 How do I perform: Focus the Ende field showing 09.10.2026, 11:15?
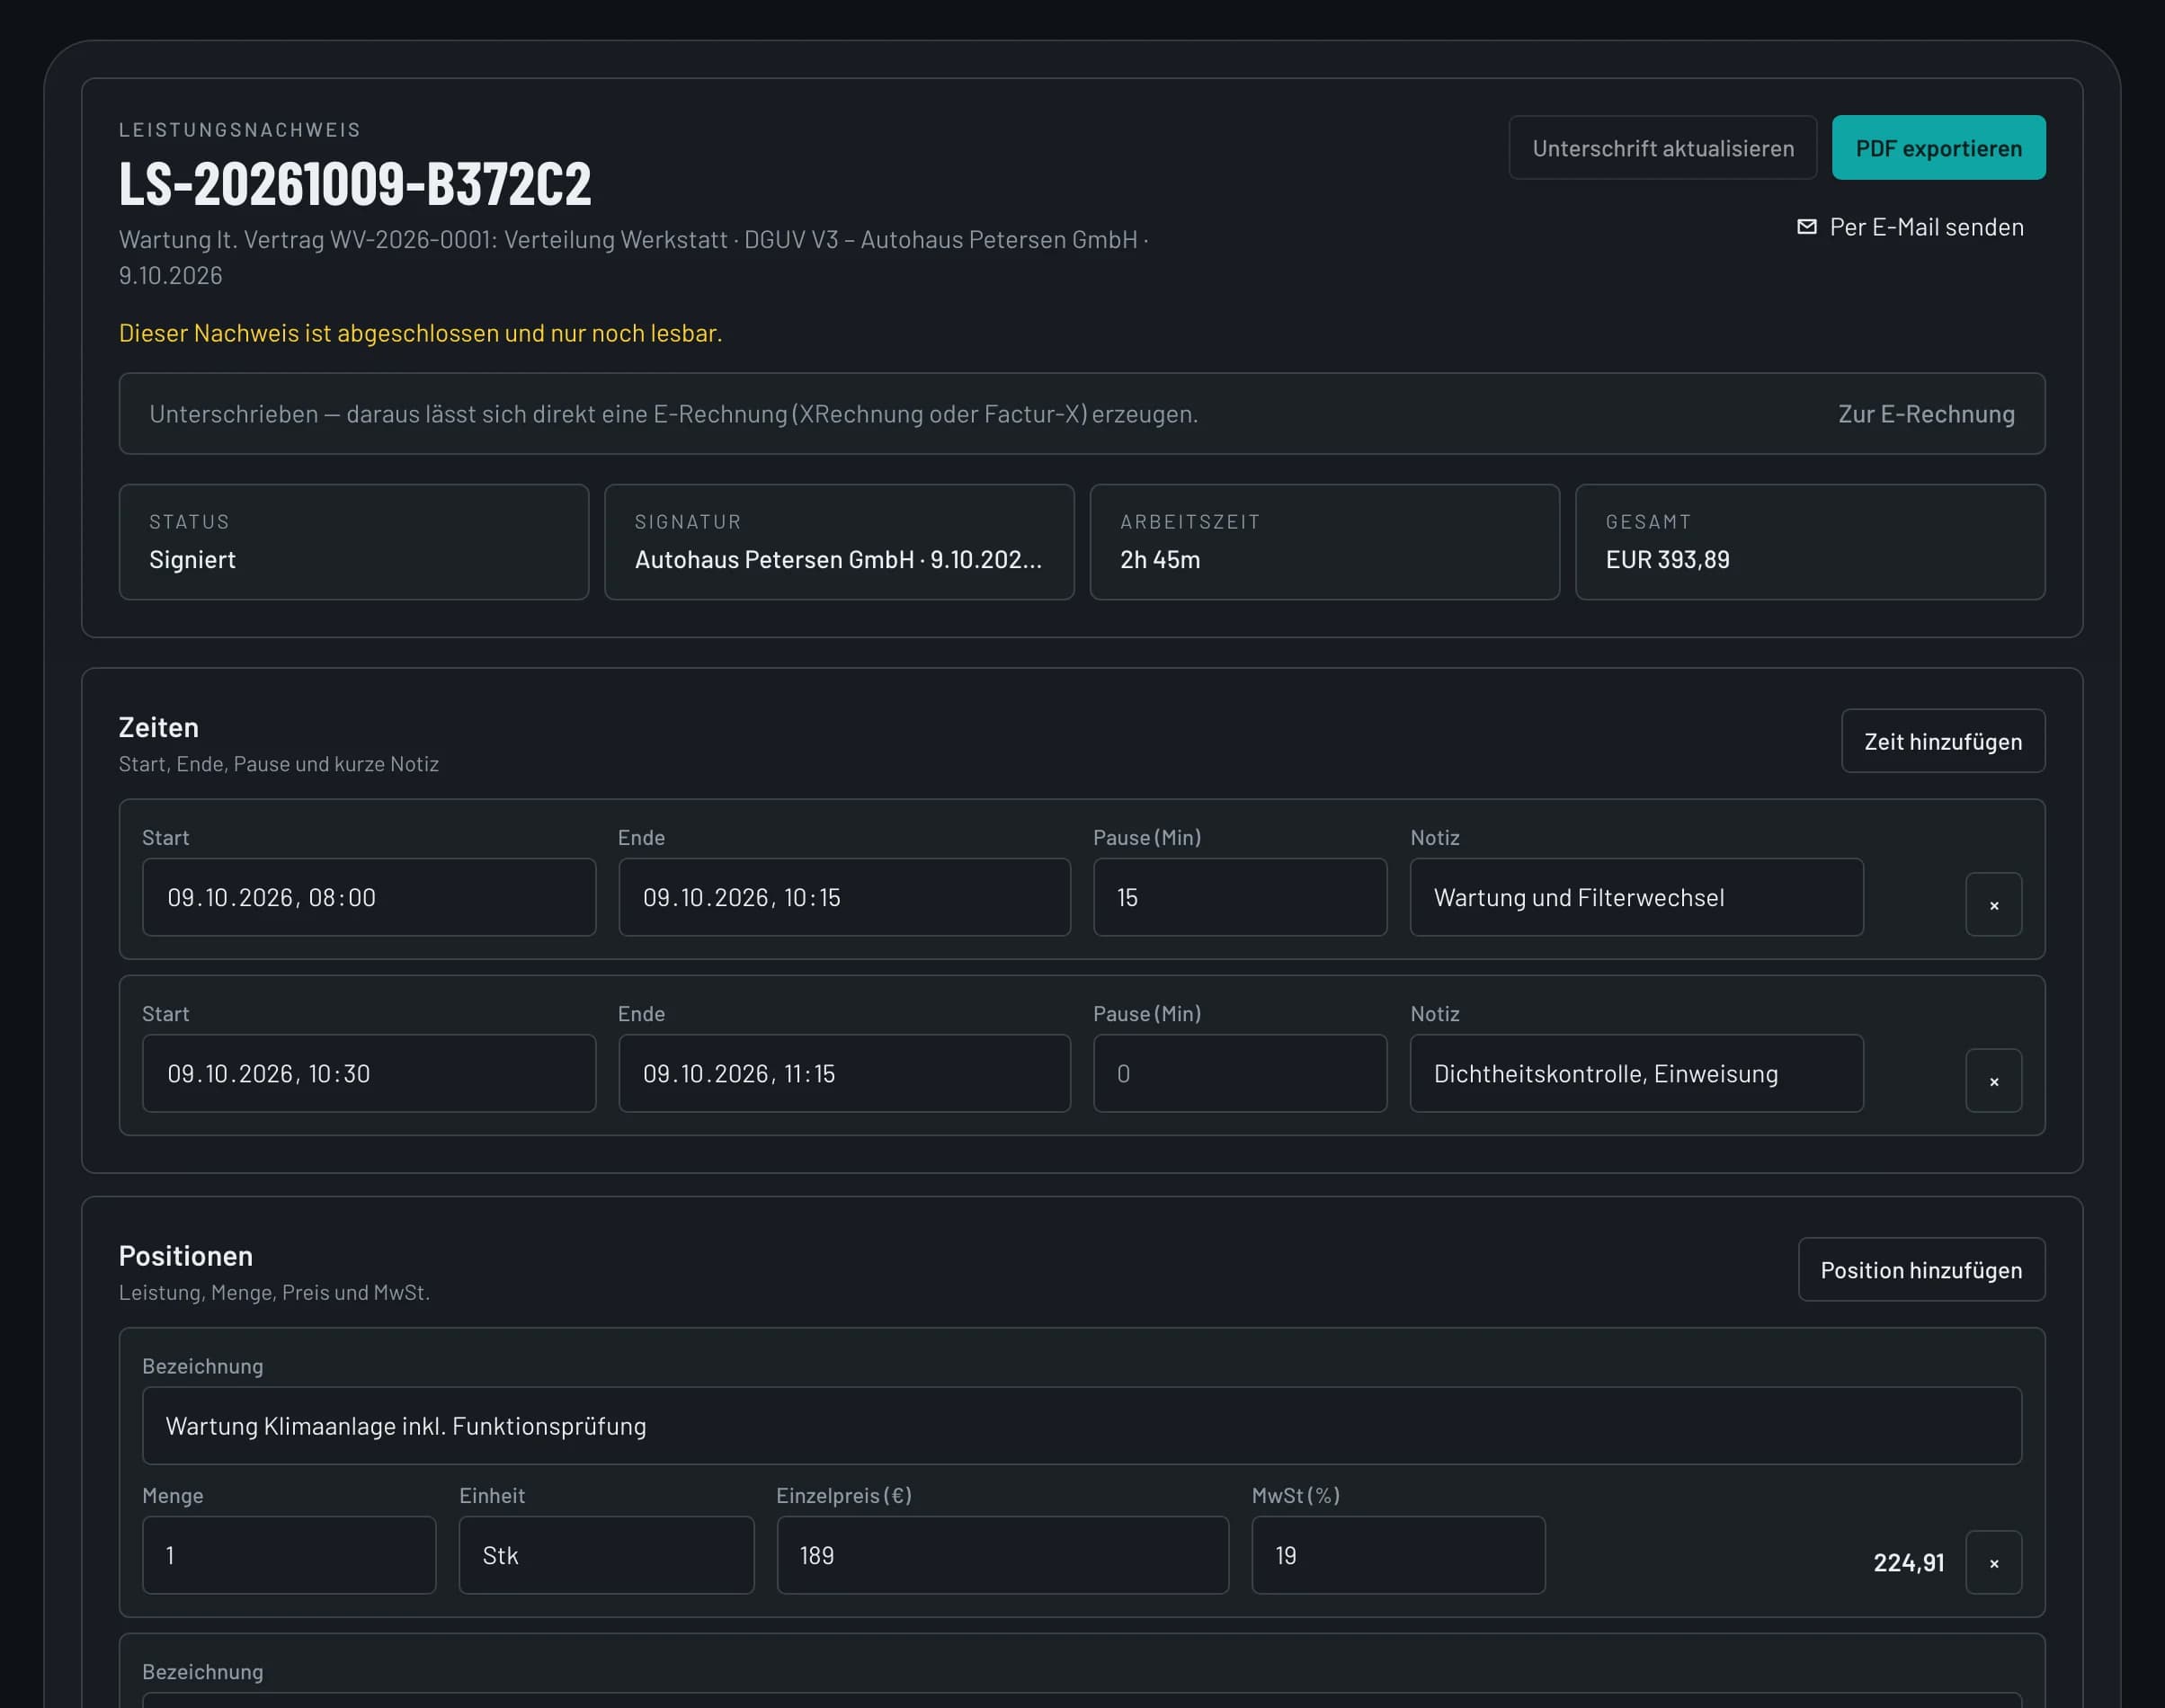844,1073
